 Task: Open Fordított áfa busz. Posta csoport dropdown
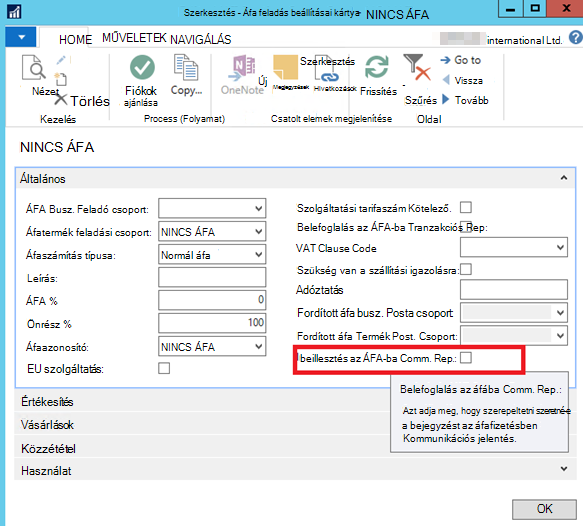click(x=560, y=313)
